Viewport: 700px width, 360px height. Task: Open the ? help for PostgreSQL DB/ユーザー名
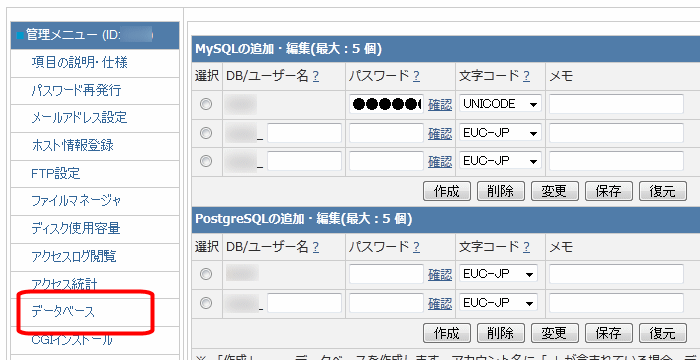[x=316, y=247]
